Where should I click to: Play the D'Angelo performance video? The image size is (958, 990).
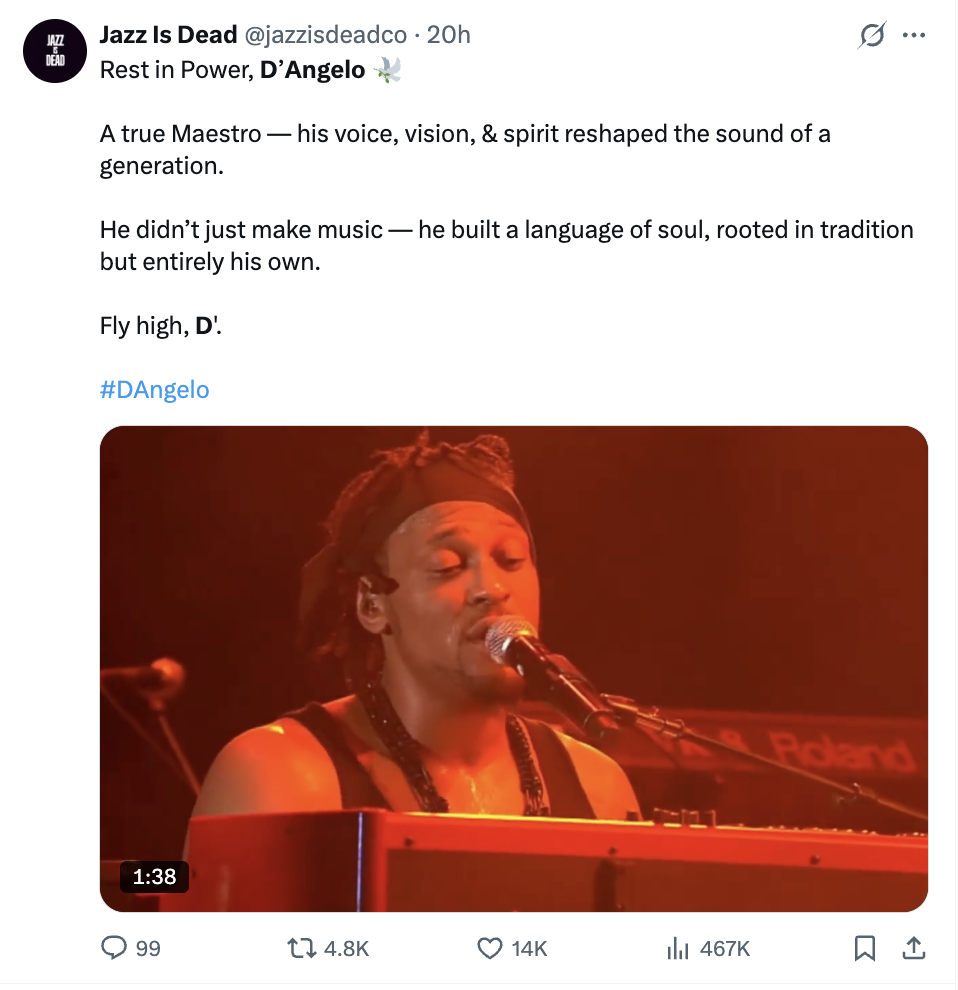(x=514, y=668)
